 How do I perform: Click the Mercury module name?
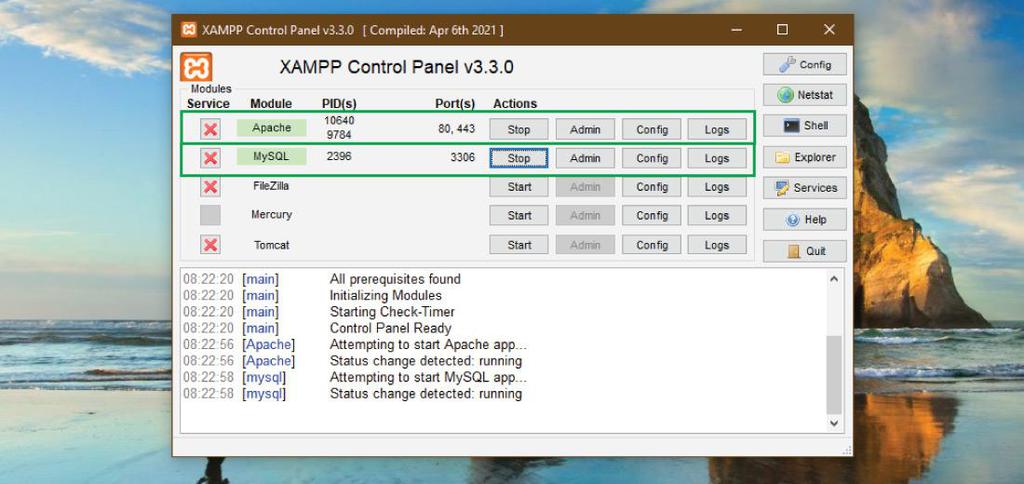click(271, 214)
